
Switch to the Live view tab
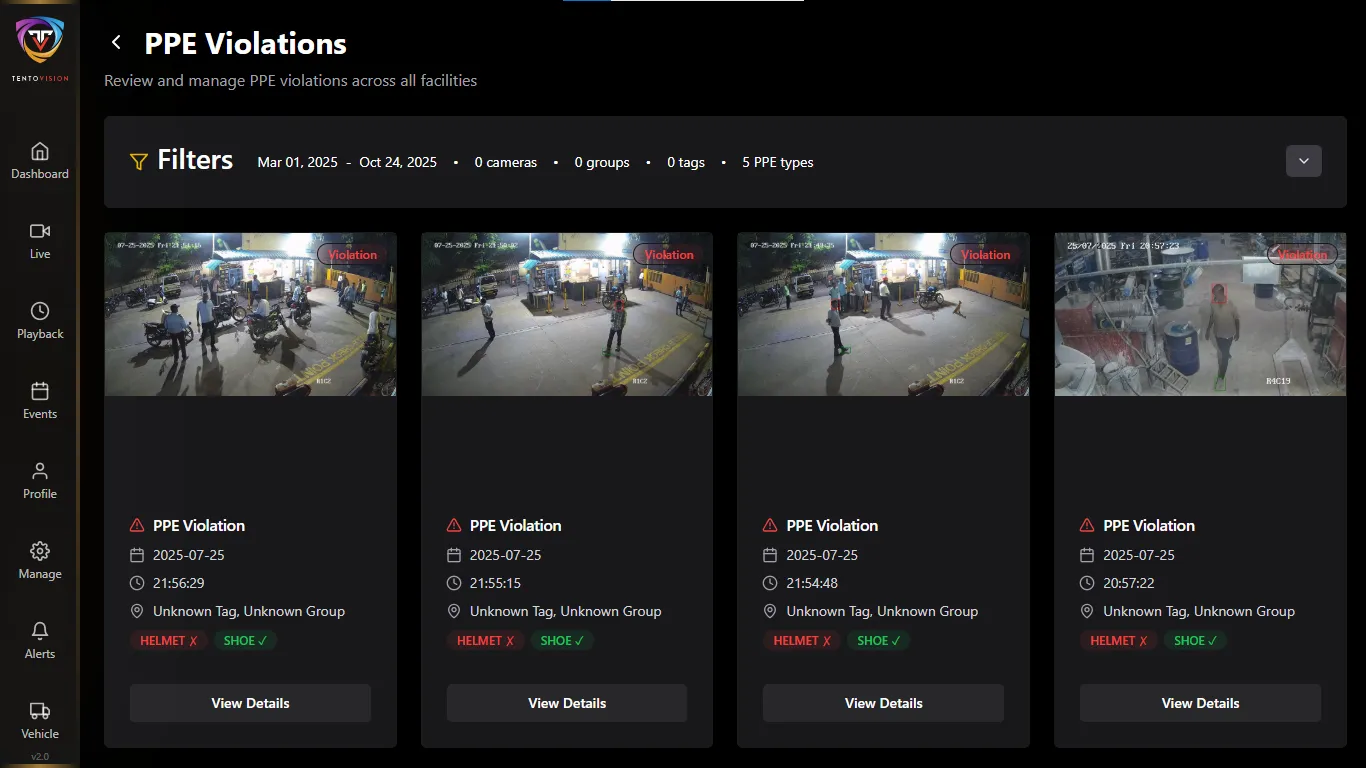coord(40,240)
